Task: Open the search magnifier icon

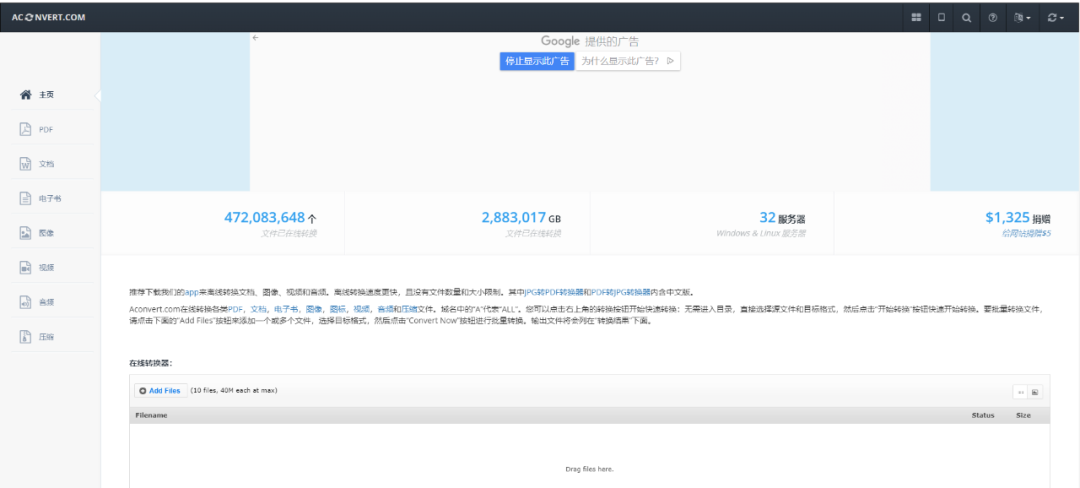Action: [967, 17]
